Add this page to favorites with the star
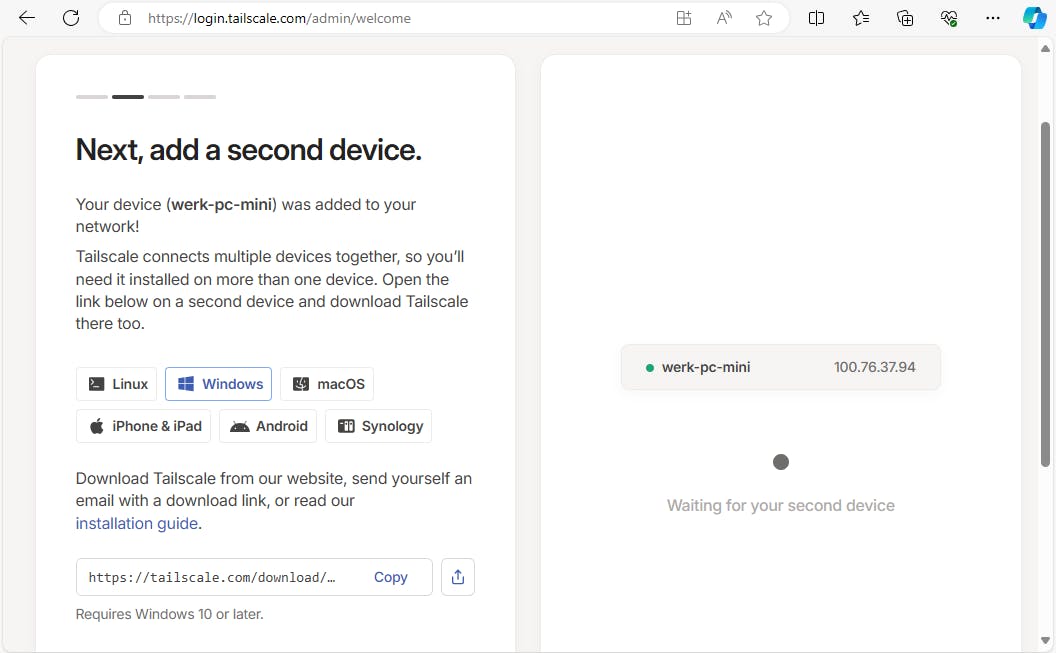Image resolution: width=1056 pixels, height=653 pixels. point(764,18)
